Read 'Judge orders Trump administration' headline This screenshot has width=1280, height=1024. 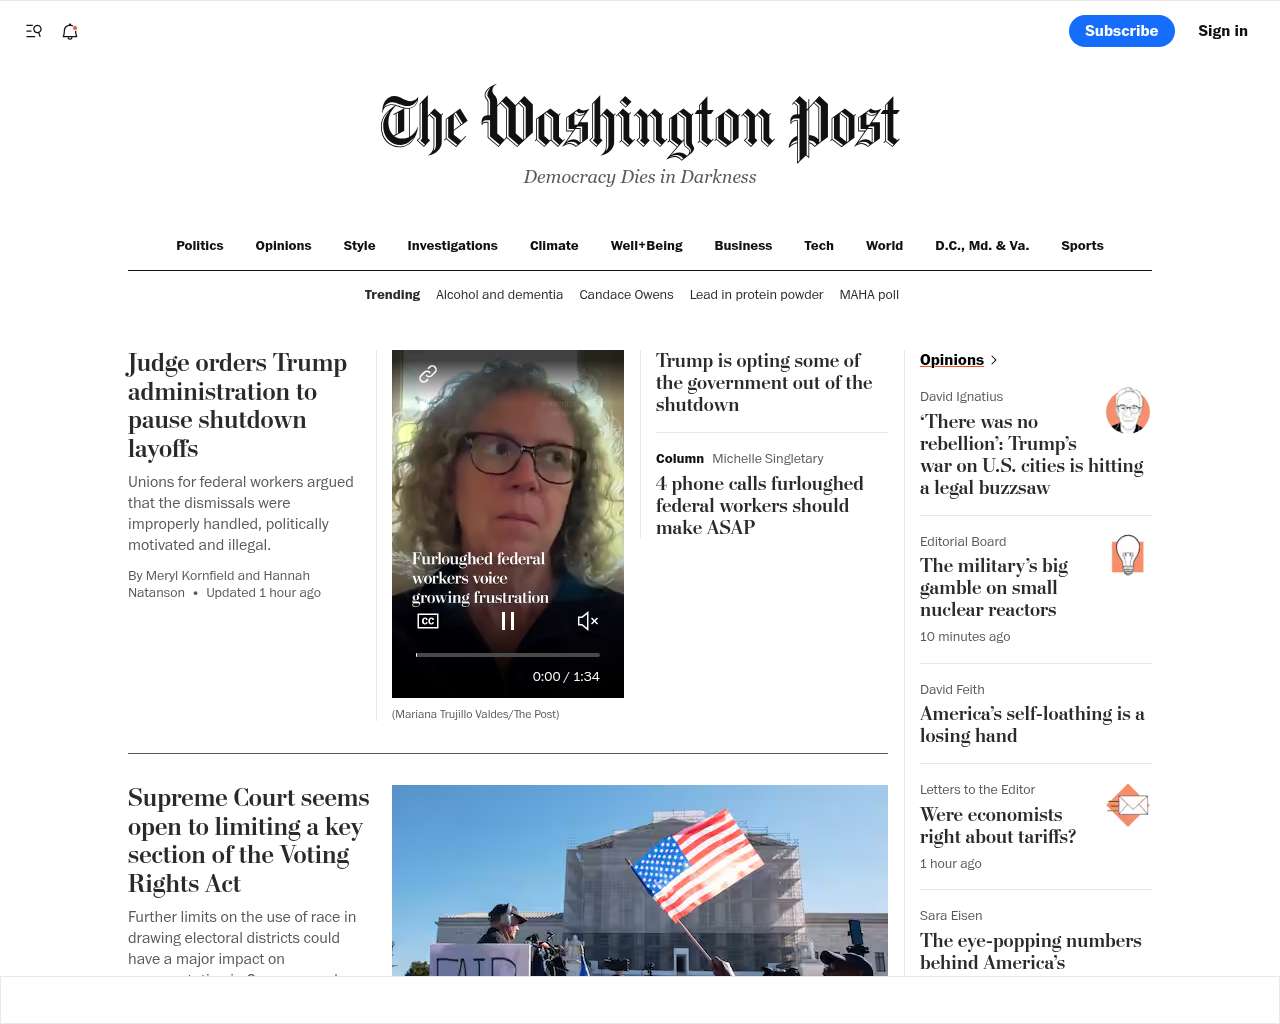pos(238,405)
